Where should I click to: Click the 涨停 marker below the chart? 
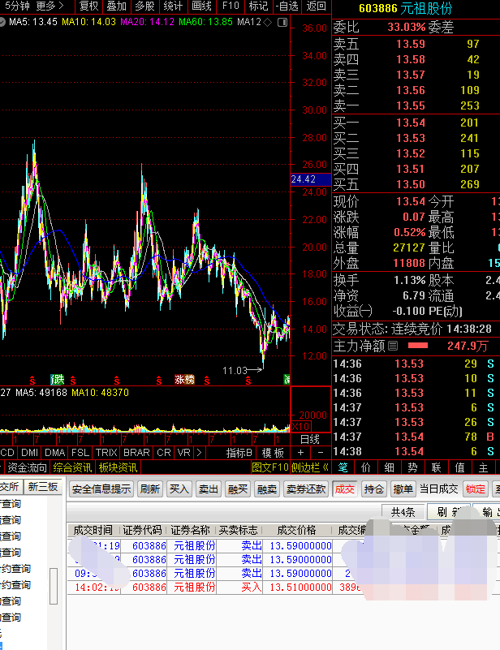point(184,379)
